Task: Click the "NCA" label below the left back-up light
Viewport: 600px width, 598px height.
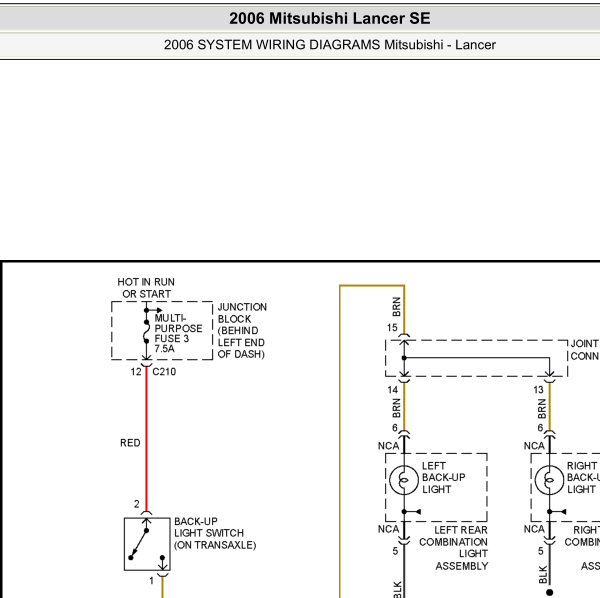Action: pyautogui.click(x=388, y=529)
